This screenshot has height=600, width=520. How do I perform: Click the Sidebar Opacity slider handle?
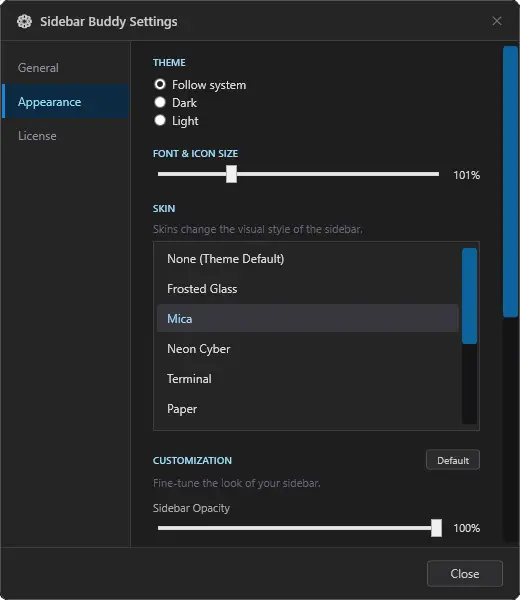436,528
